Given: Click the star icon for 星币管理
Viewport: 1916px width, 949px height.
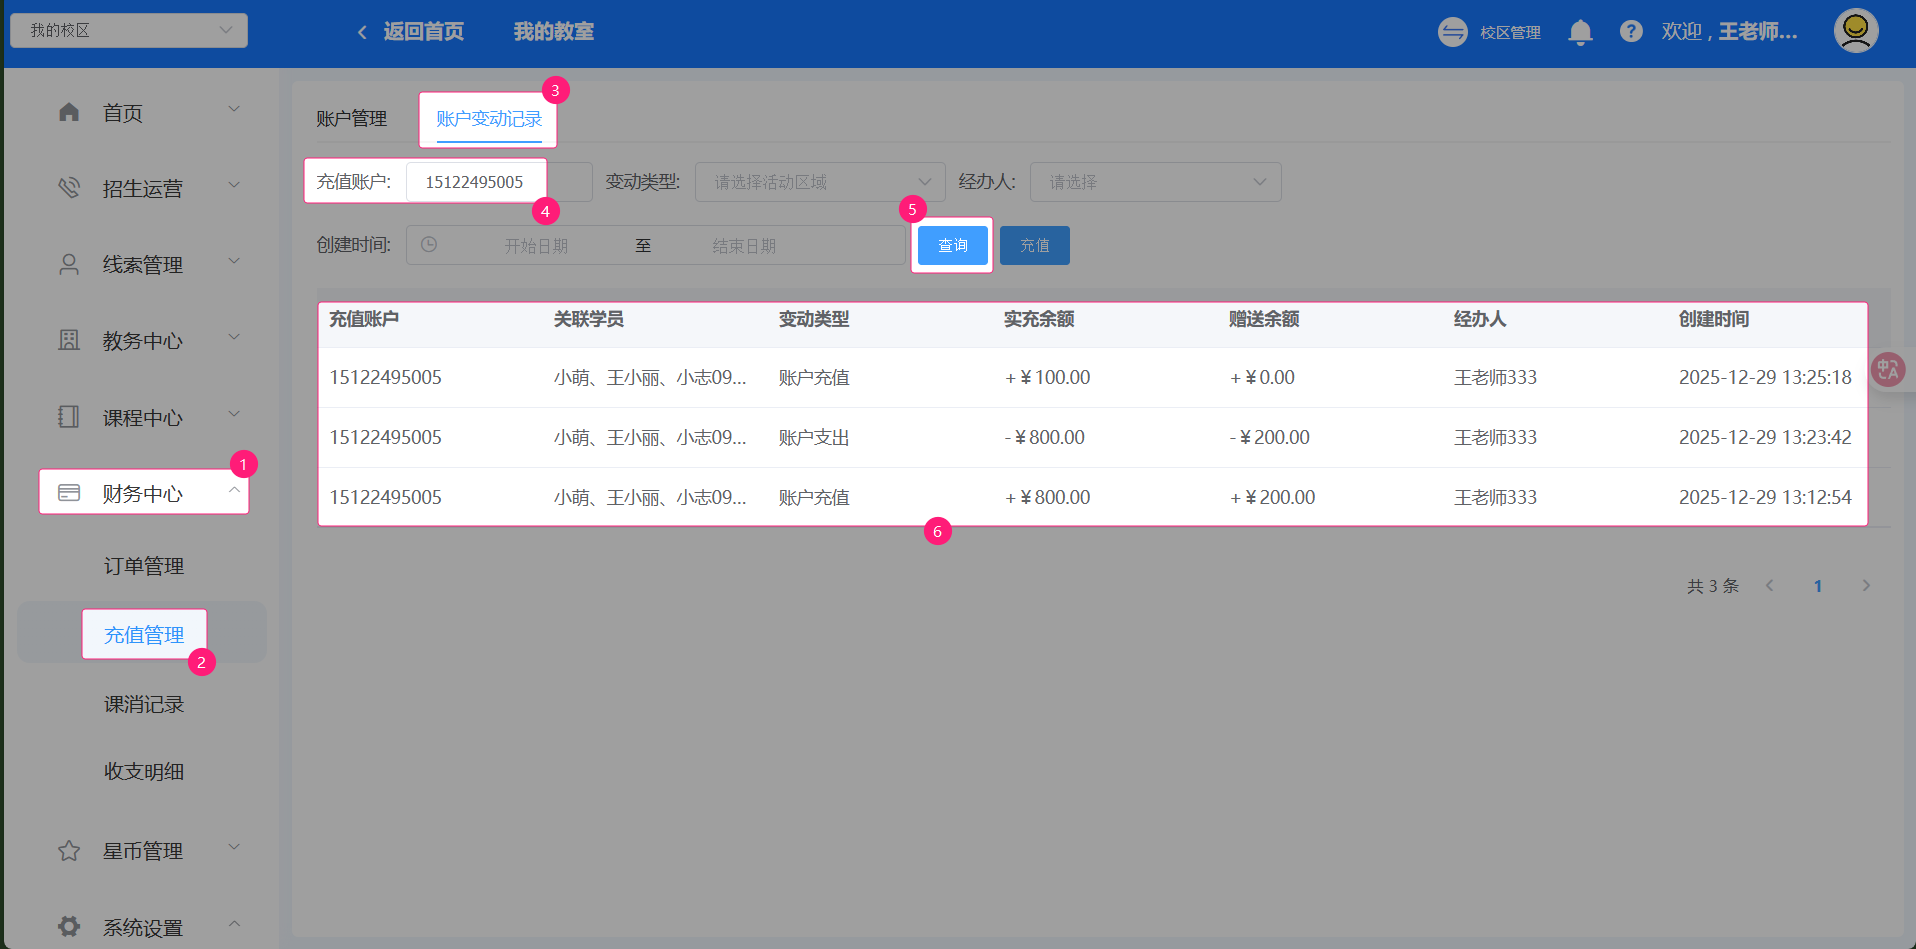Looking at the screenshot, I should click(x=69, y=851).
